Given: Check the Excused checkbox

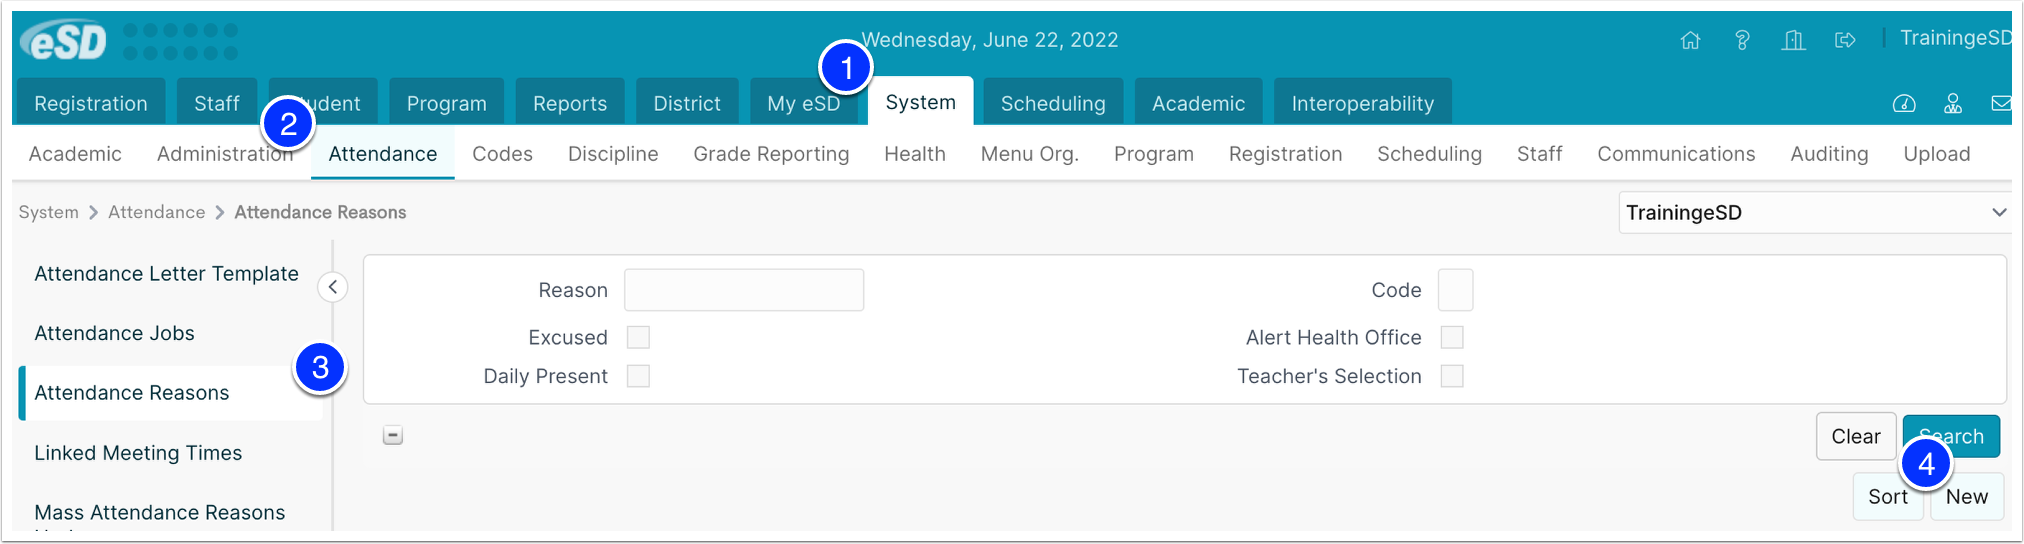Looking at the screenshot, I should 638,337.
